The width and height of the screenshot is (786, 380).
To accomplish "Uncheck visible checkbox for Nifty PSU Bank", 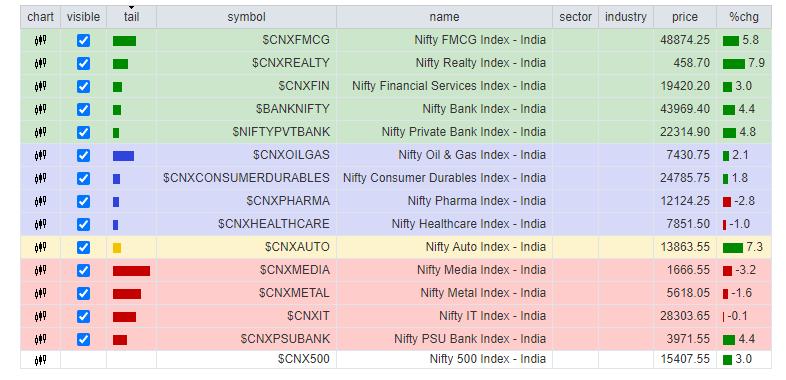I will click(x=83, y=339).
